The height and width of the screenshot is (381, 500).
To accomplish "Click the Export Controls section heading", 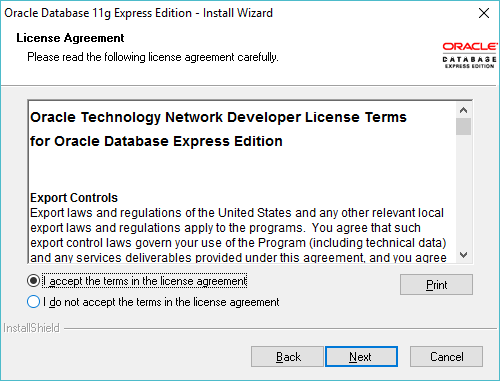I will (74, 198).
